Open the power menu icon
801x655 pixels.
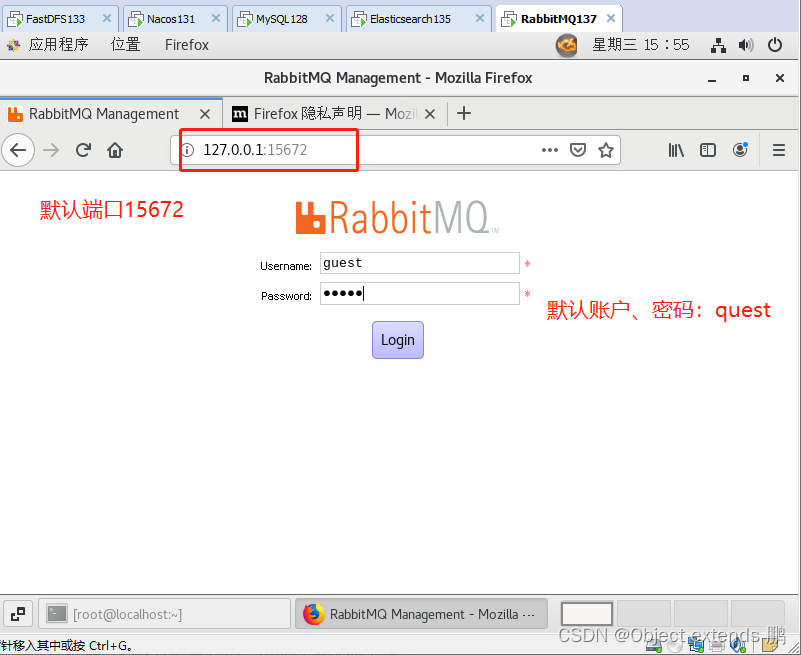(775, 45)
